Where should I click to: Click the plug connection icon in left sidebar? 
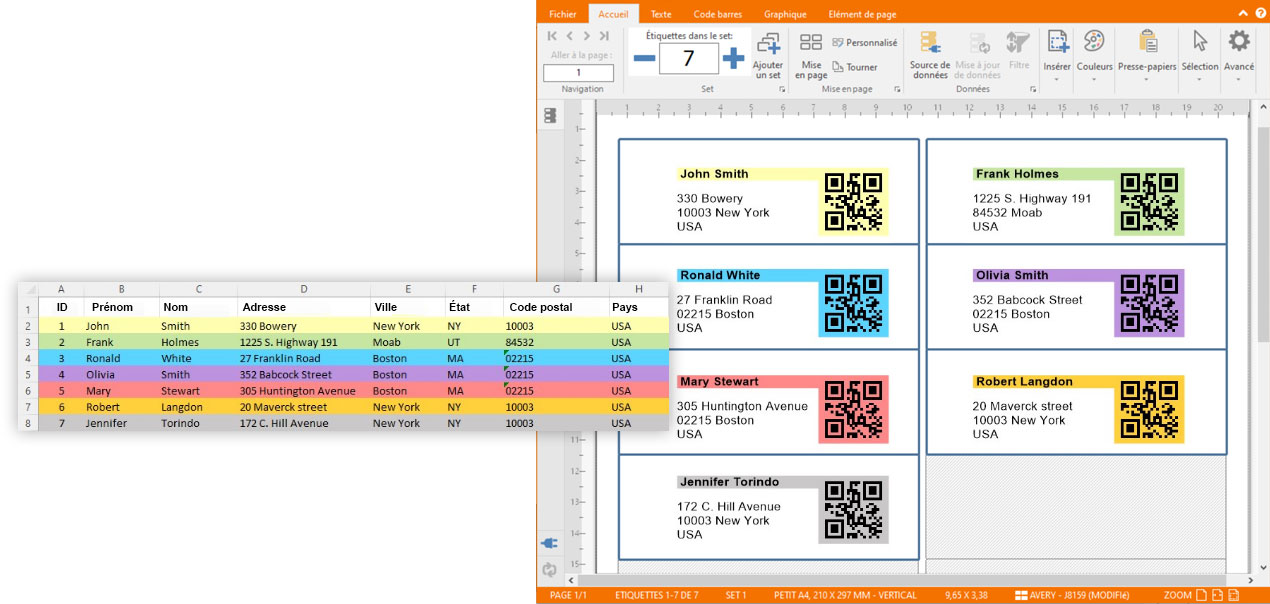550,543
